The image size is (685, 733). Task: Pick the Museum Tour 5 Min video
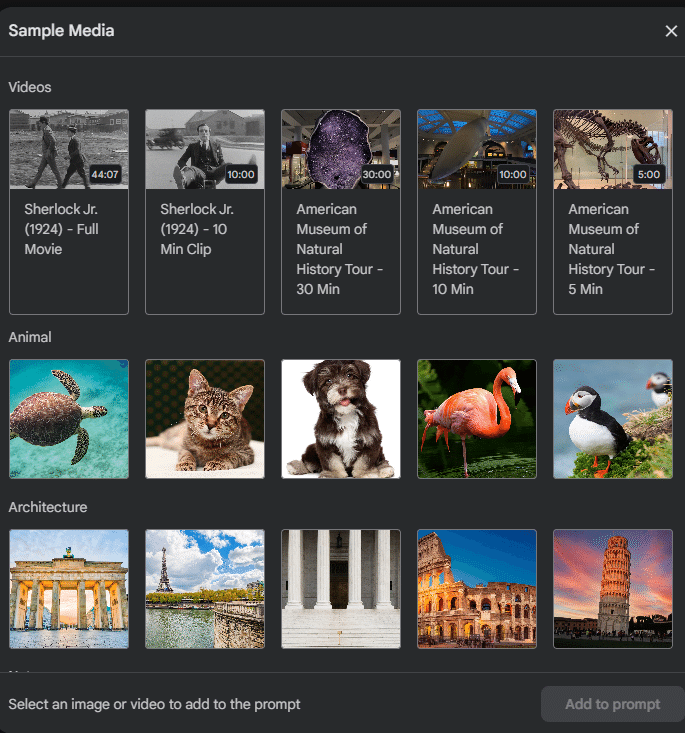coord(613,212)
